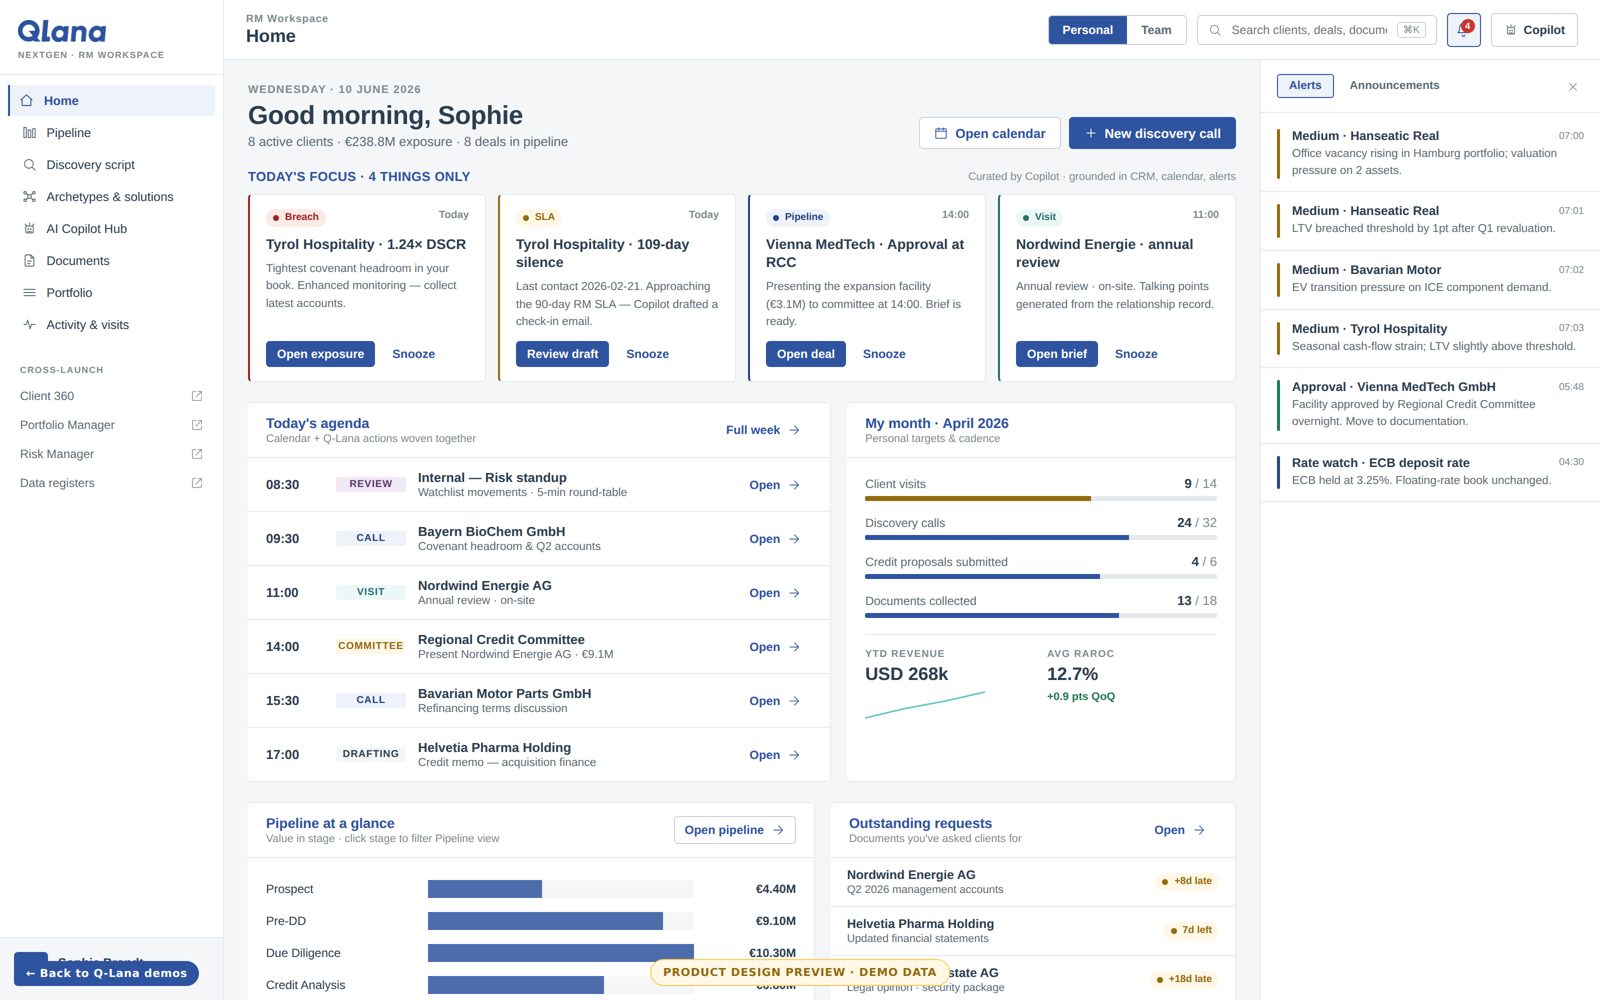Screen dimensions: 1600x1000
Task: Click the YTD revenue sparkline chart
Action: click(x=925, y=705)
